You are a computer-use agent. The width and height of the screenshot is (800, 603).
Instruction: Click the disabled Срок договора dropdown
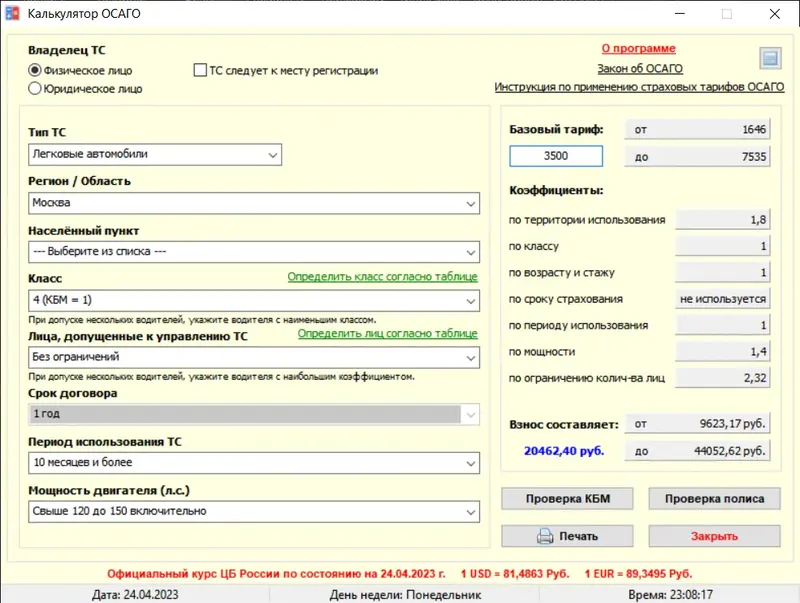254,414
